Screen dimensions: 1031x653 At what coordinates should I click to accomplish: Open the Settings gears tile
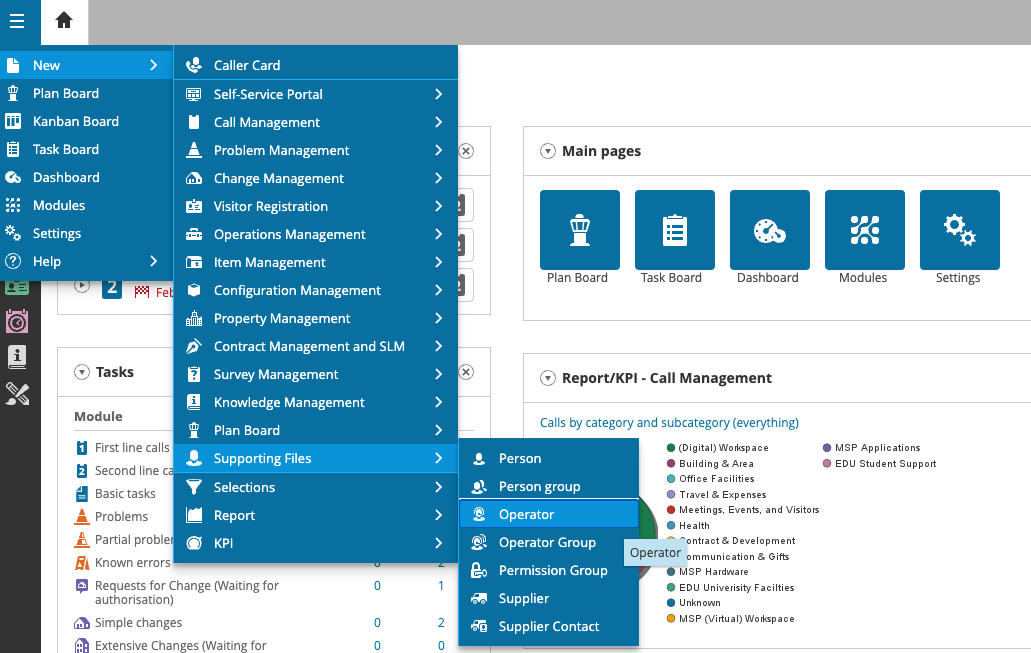(x=959, y=230)
